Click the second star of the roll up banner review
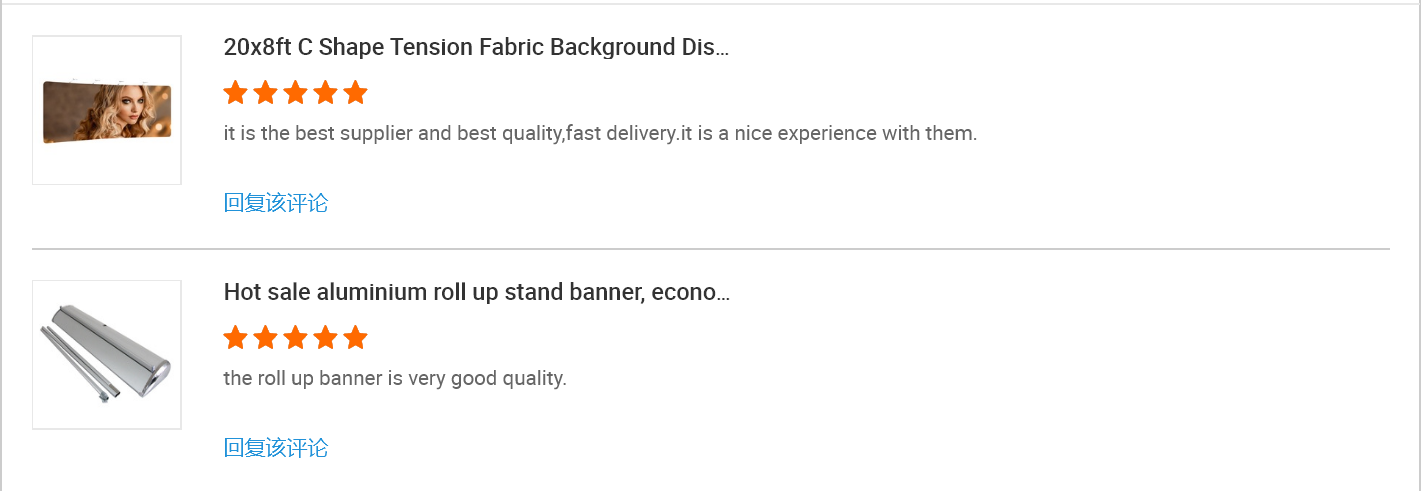This screenshot has height=491, width=1421. tap(265, 338)
